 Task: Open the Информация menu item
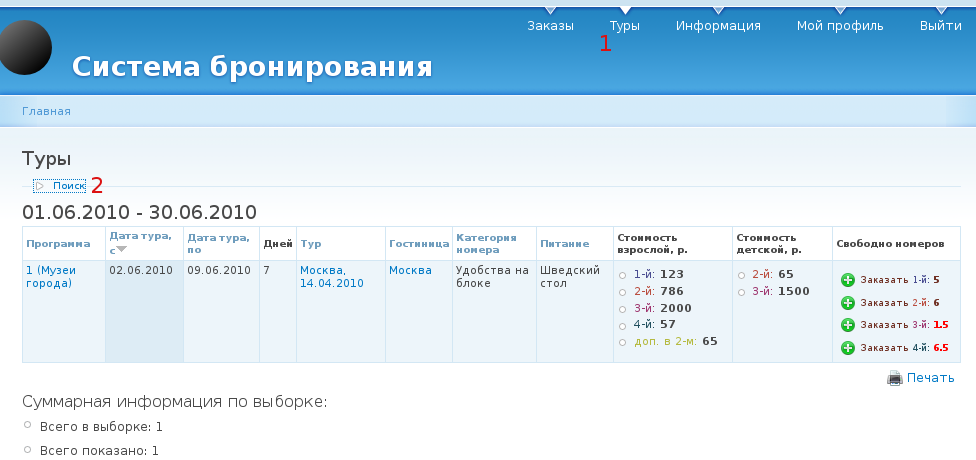[x=718, y=26]
